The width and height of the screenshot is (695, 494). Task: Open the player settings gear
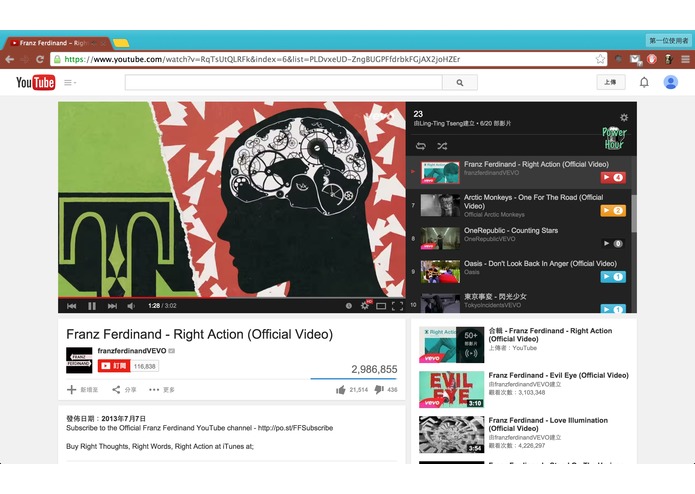point(365,306)
